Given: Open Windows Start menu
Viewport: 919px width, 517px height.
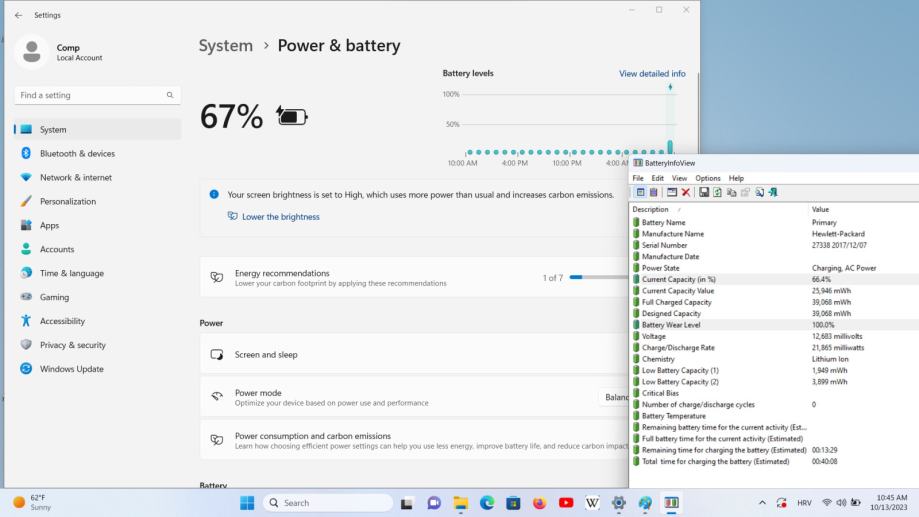Looking at the screenshot, I should pyautogui.click(x=247, y=503).
